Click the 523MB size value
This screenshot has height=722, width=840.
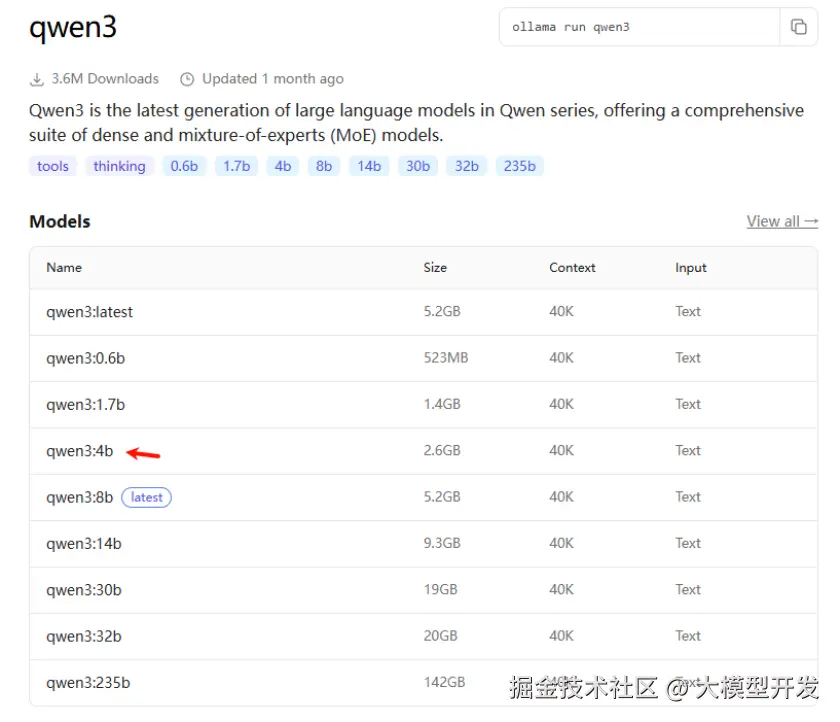pyautogui.click(x=446, y=357)
